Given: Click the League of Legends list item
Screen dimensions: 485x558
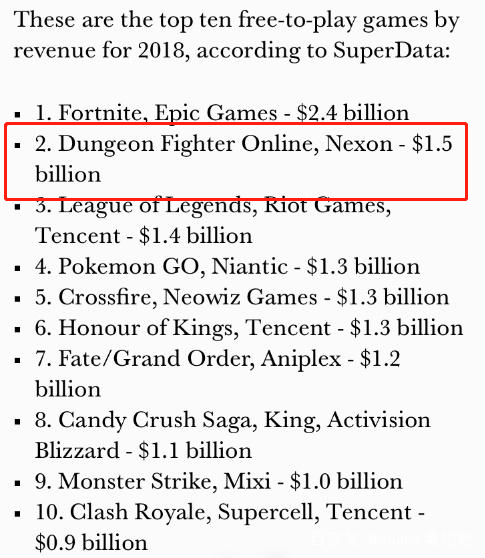Looking at the screenshot, I should [x=213, y=221].
